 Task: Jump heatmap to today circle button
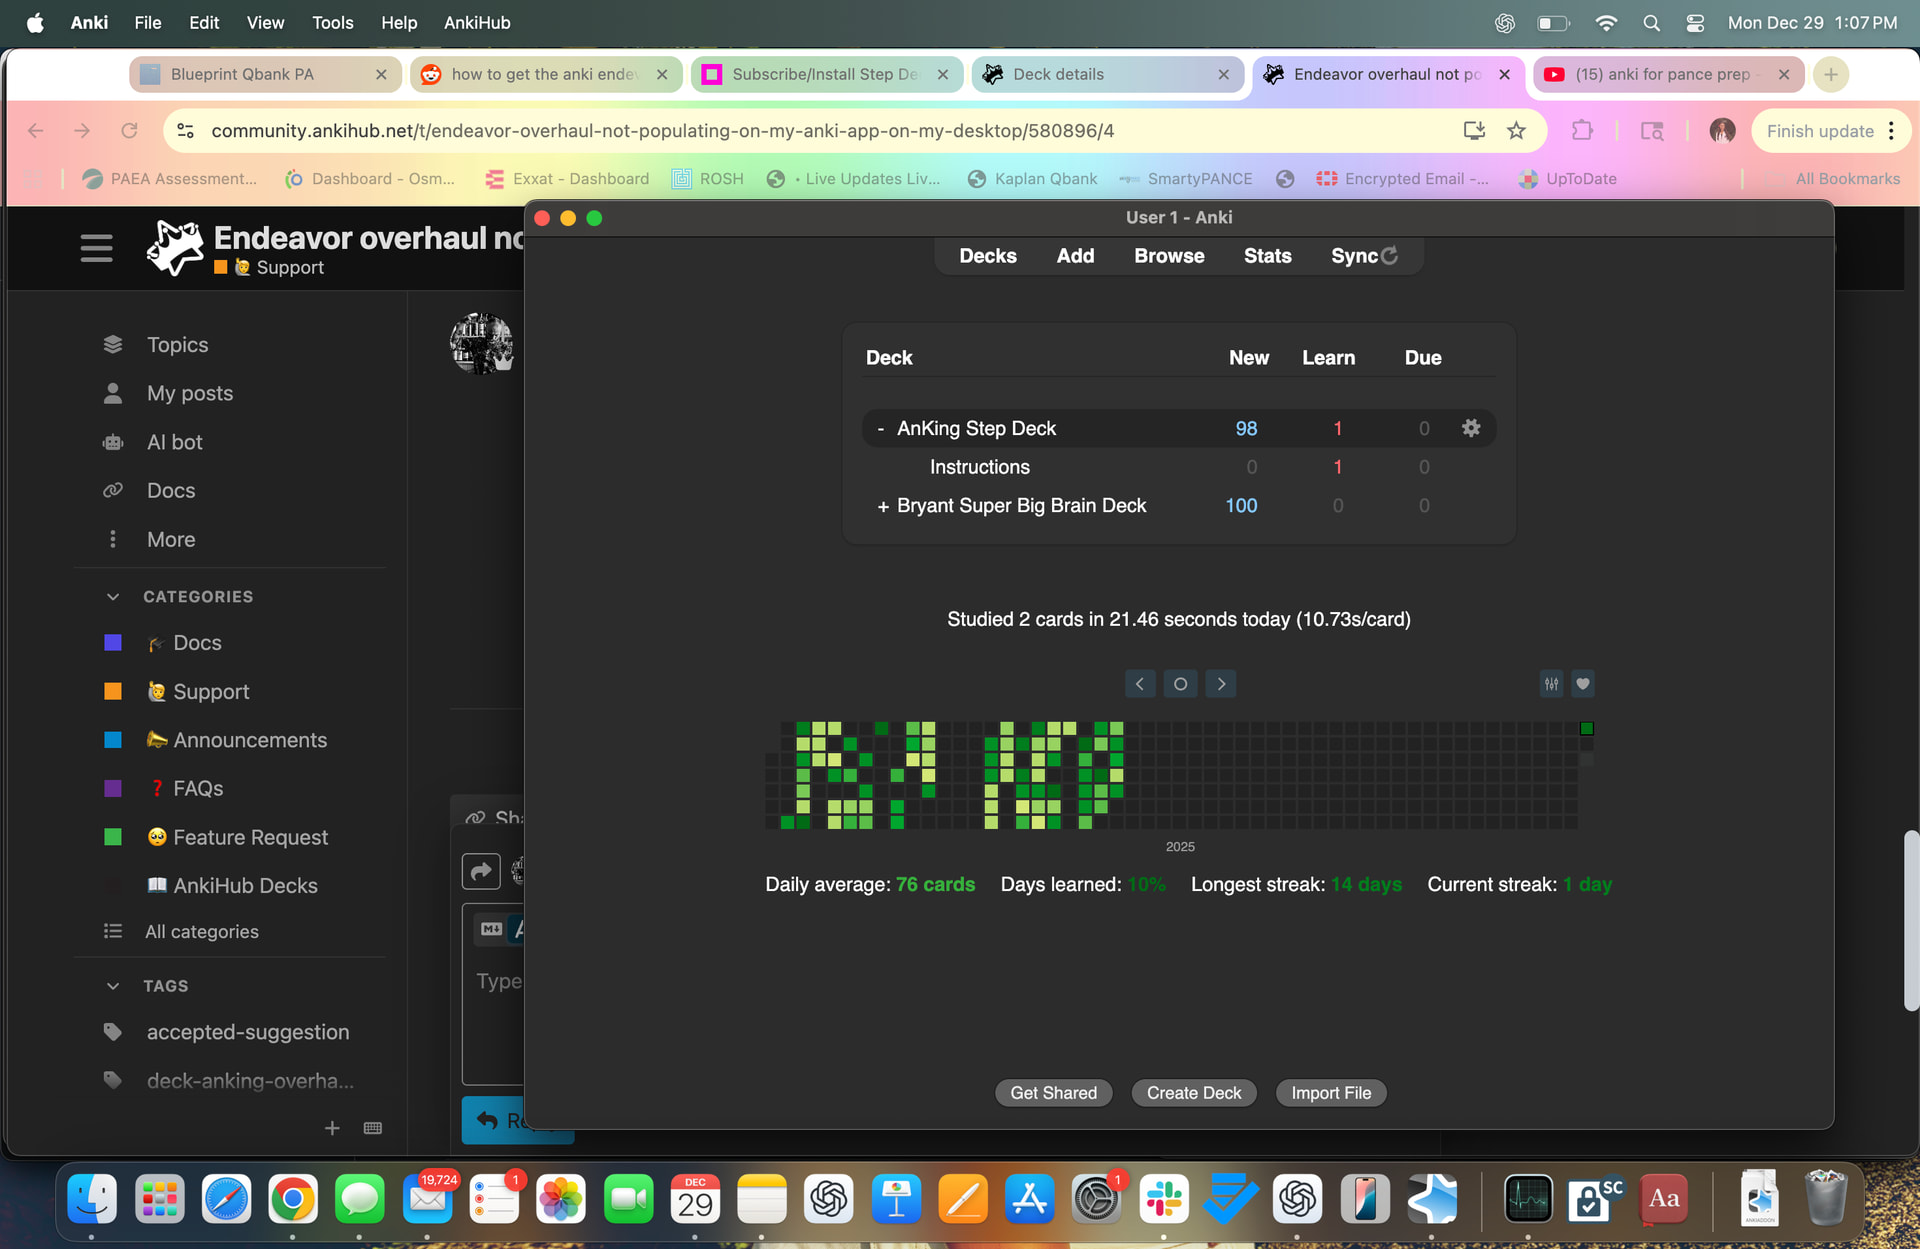[x=1180, y=684]
